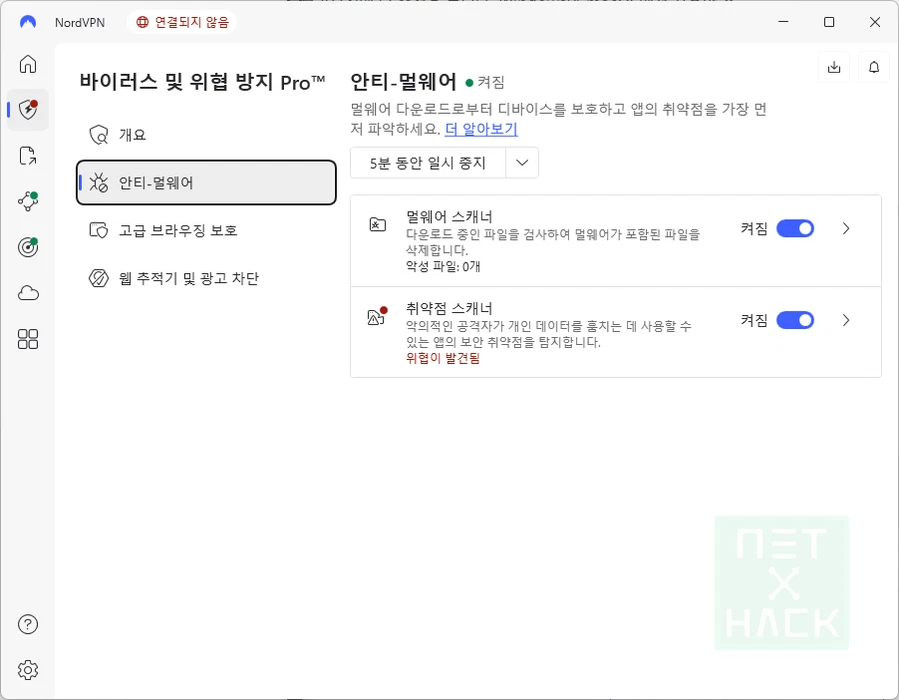Click the 멀웨어 스캐너 folder icon
The width and height of the screenshot is (899, 700).
[377, 224]
